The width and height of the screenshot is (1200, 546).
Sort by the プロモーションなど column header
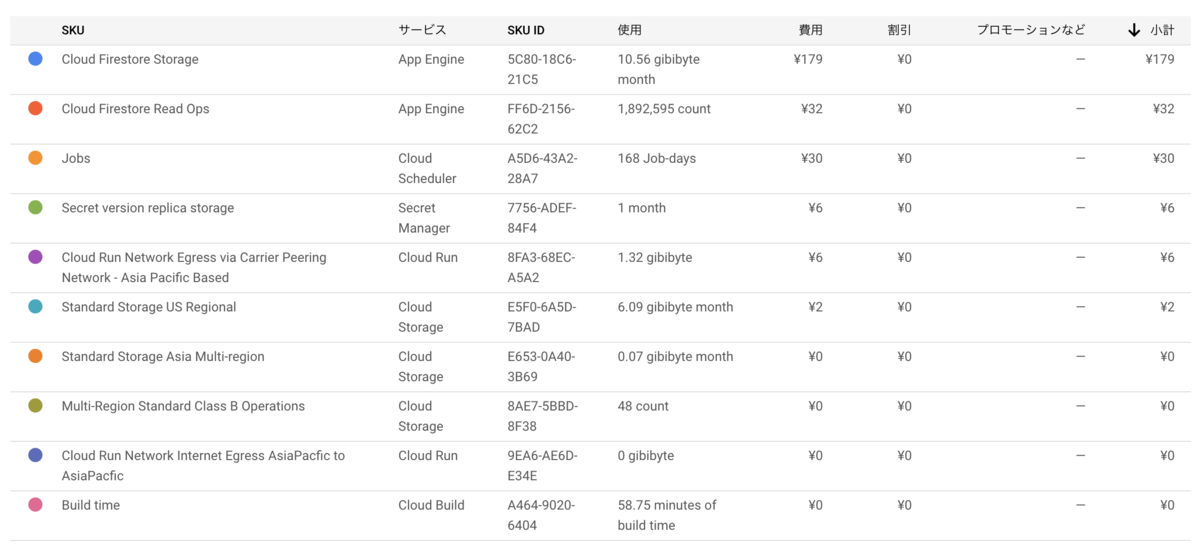tap(1031, 30)
